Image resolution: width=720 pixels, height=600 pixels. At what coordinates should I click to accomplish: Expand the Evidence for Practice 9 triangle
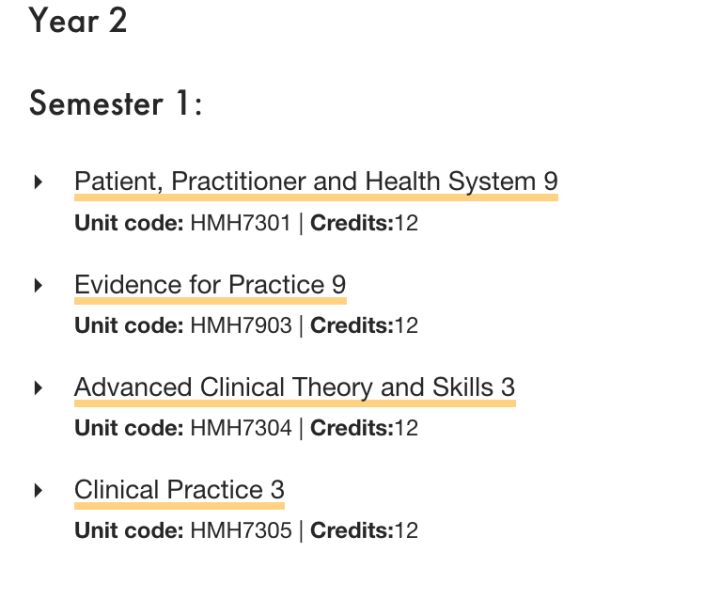pos(39,286)
